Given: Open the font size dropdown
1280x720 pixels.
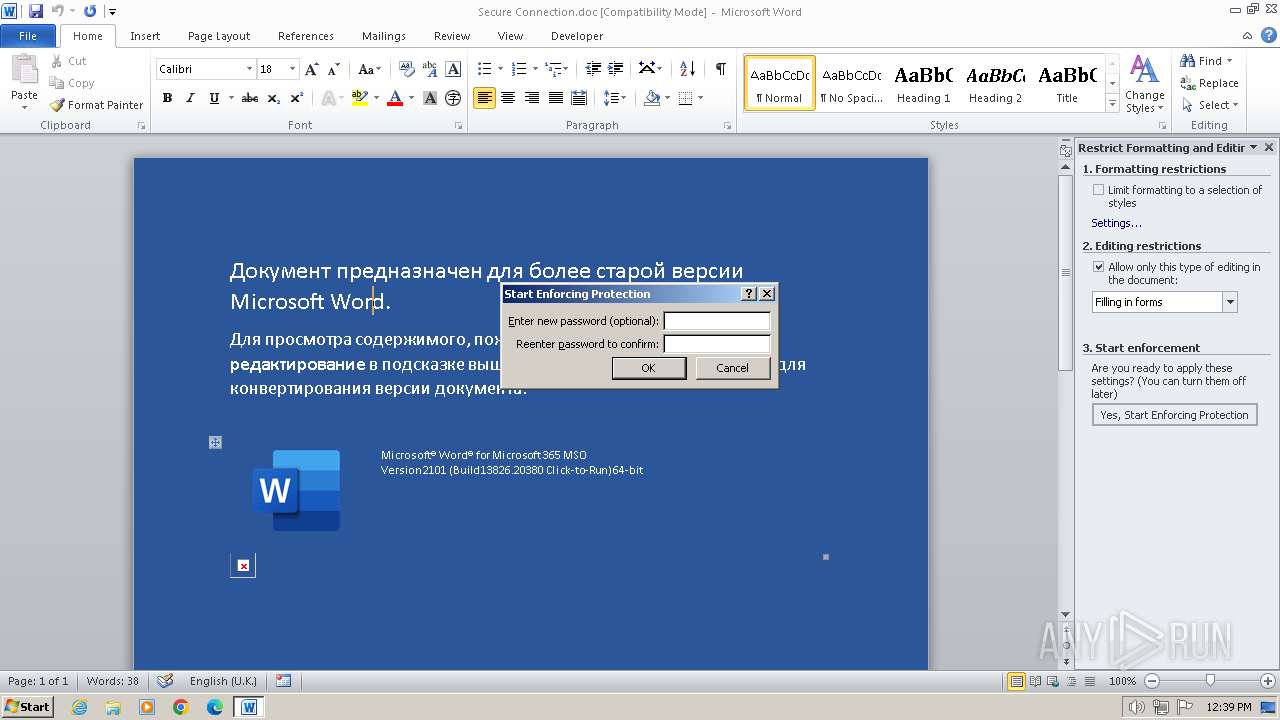Looking at the screenshot, I should click(x=292, y=69).
